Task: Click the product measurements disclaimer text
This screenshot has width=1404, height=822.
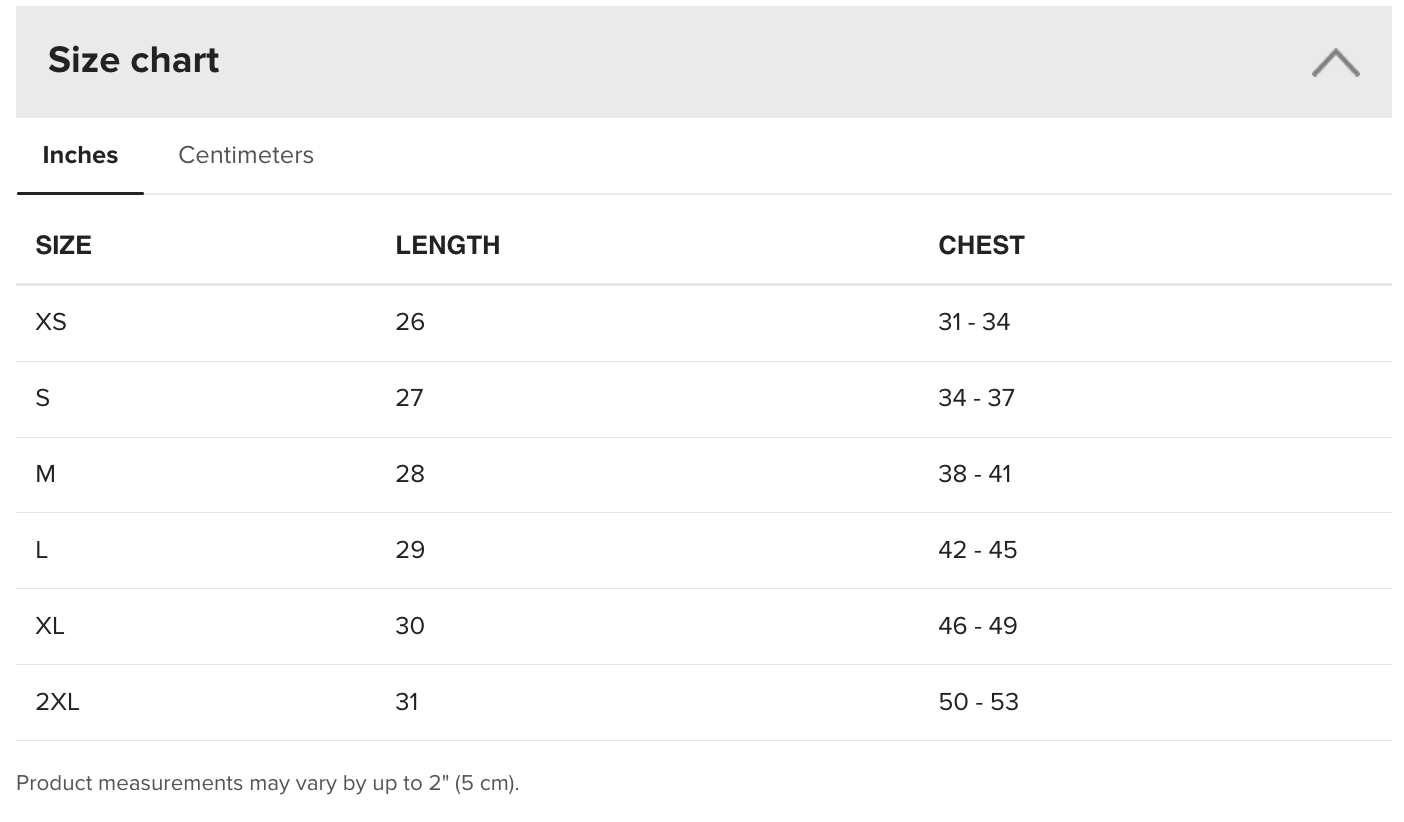Action: point(268,783)
